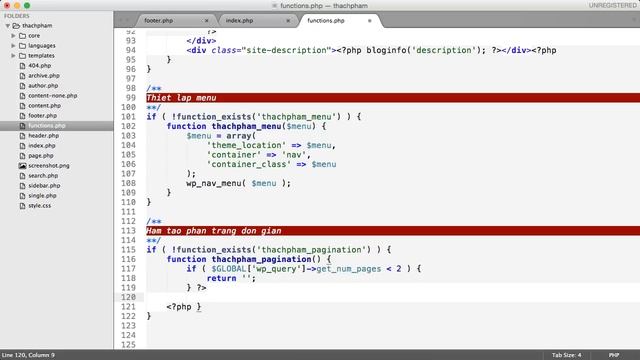Open search.php from the sidebar
The height and width of the screenshot is (360, 640).
[x=43, y=176]
